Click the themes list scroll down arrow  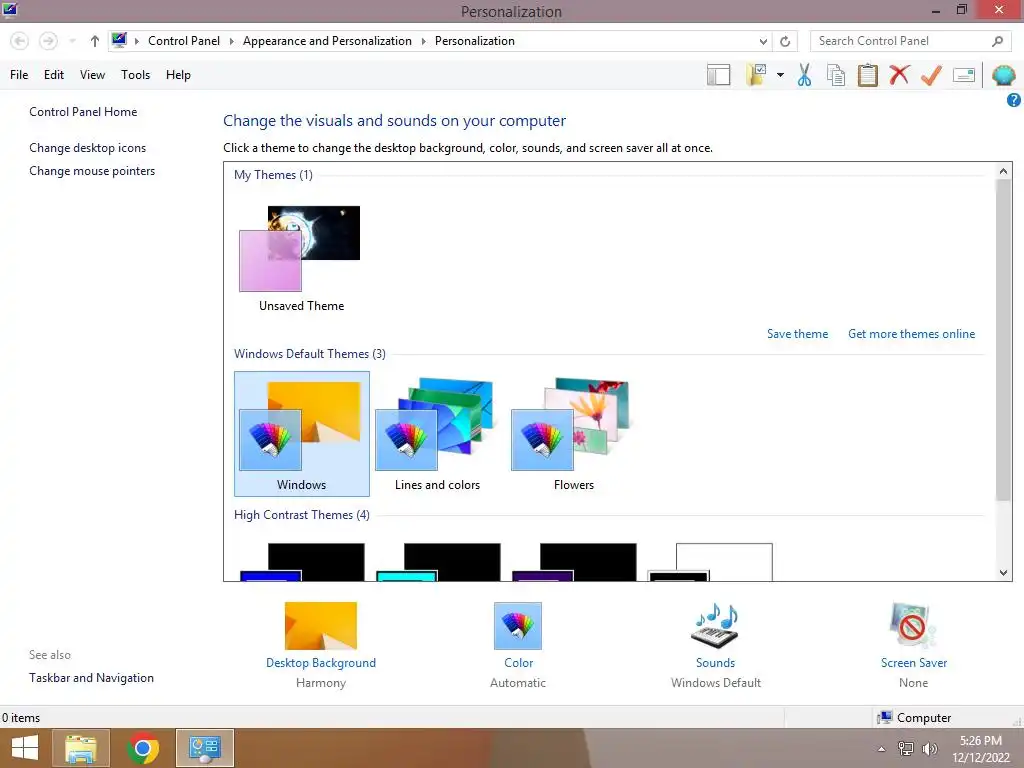click(x=1003, y=573)
